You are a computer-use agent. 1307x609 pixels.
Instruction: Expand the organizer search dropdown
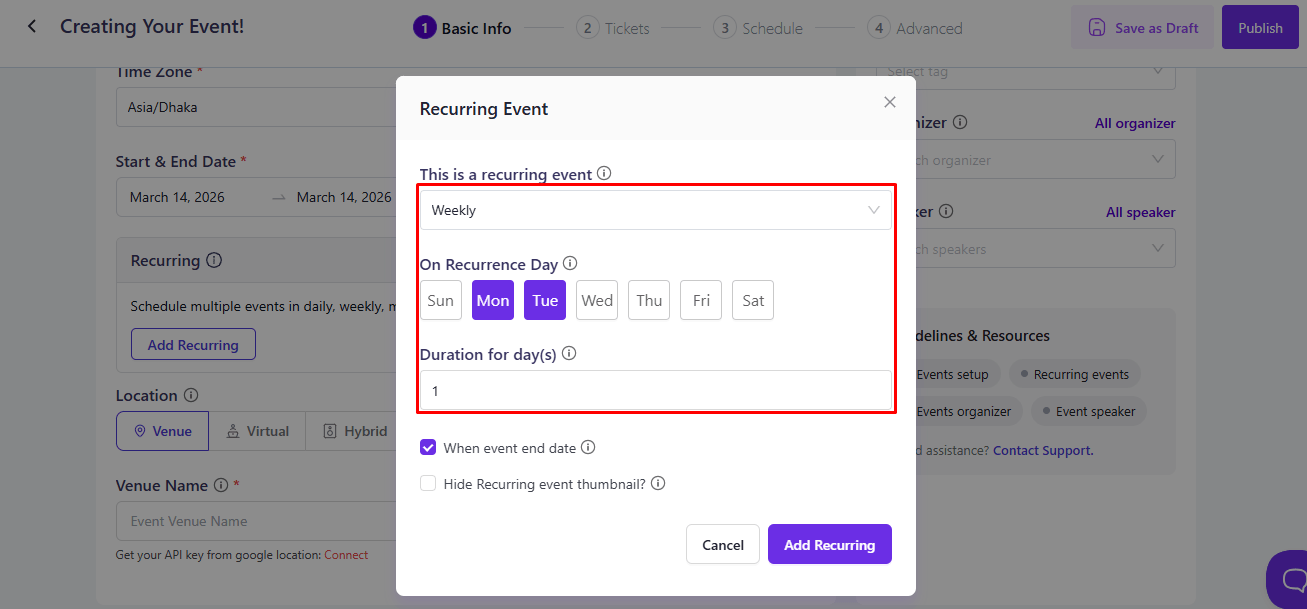1158,160
